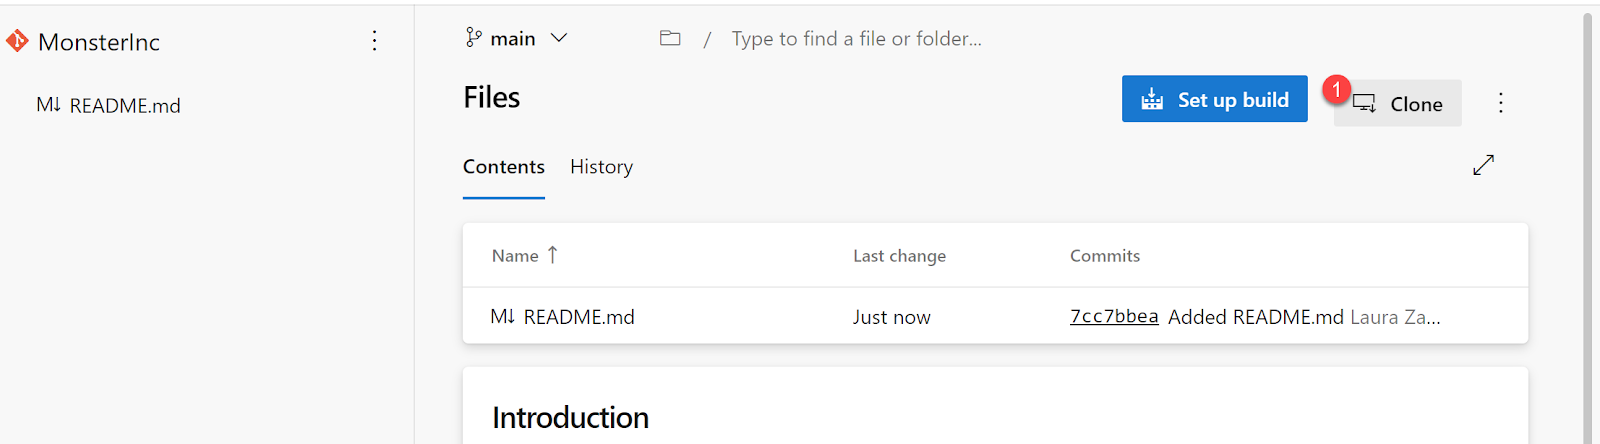The height and width of the screenshot is (444, 1600).
Task: Select README.md in the left file tree
Action: tap(108, 106)
